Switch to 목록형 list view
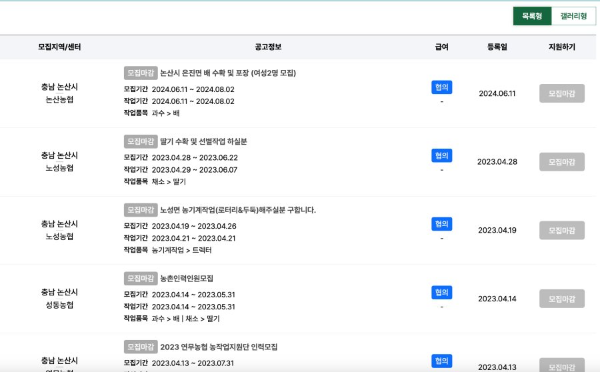Image resolution: width=600 pixels, height=372 pixels. 532,16
